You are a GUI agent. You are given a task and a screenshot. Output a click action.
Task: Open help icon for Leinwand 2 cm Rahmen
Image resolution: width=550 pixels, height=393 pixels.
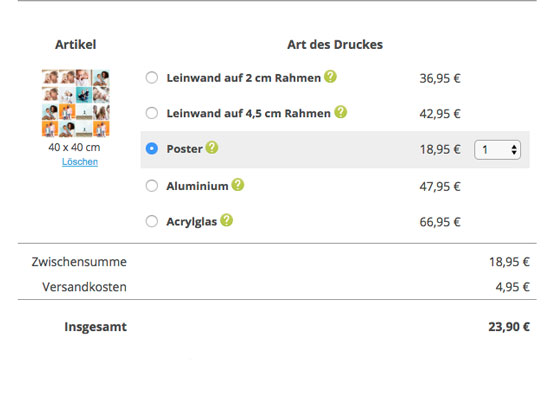tap(330, 76)
